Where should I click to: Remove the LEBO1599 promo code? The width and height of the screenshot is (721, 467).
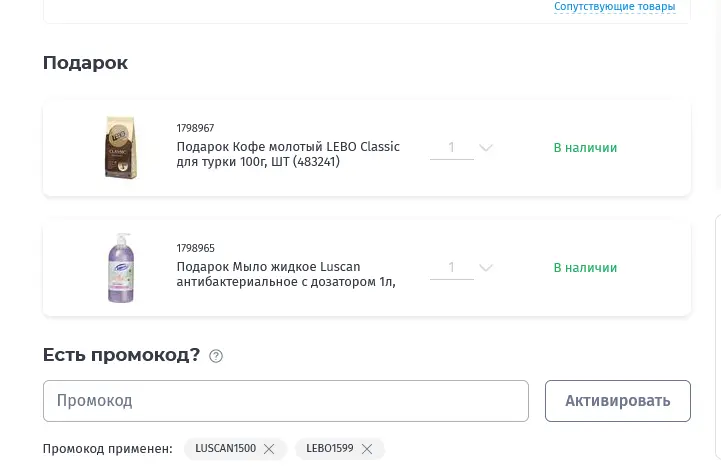(x=367, y=449)
